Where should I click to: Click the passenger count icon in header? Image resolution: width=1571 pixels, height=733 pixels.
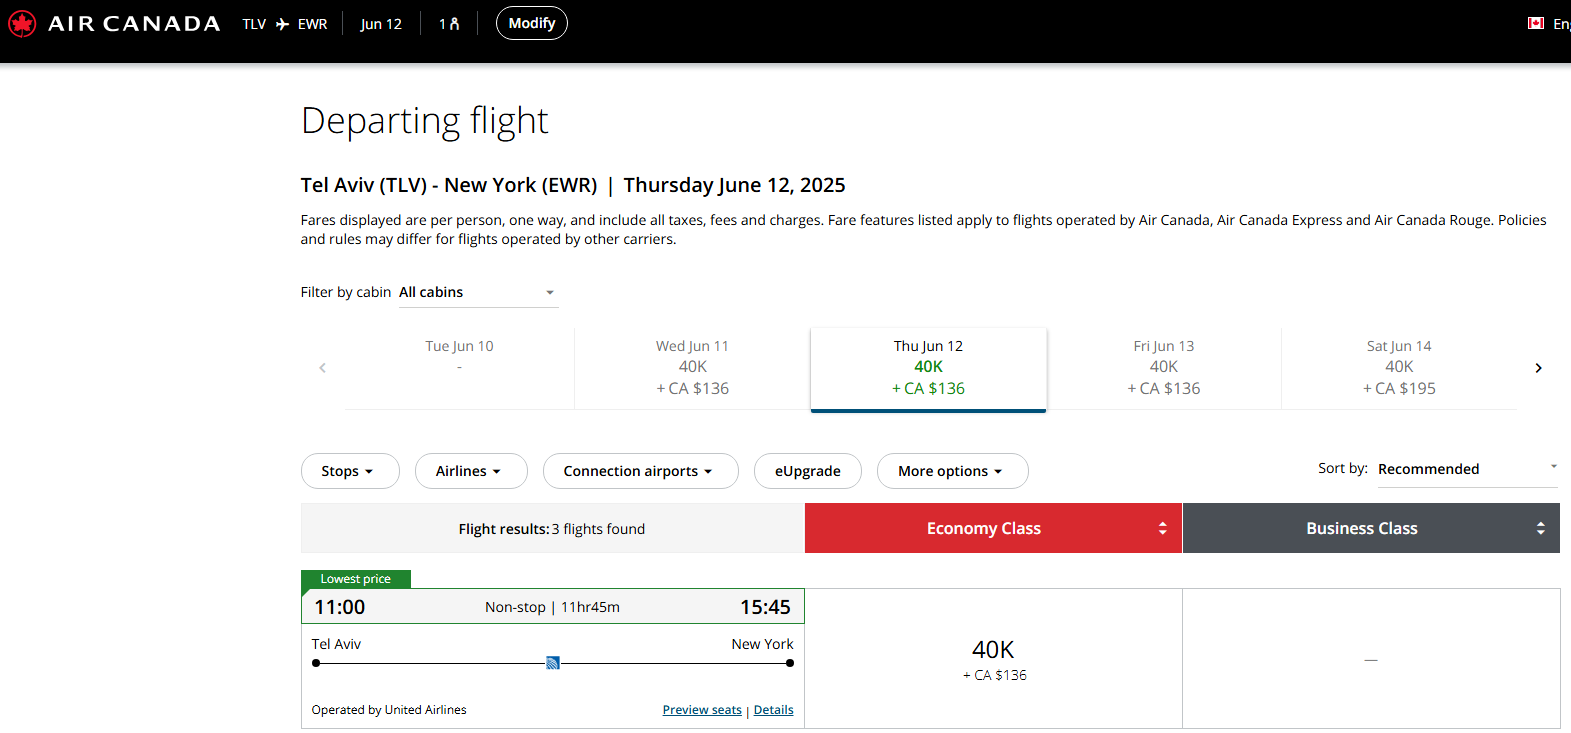[454, 24]
